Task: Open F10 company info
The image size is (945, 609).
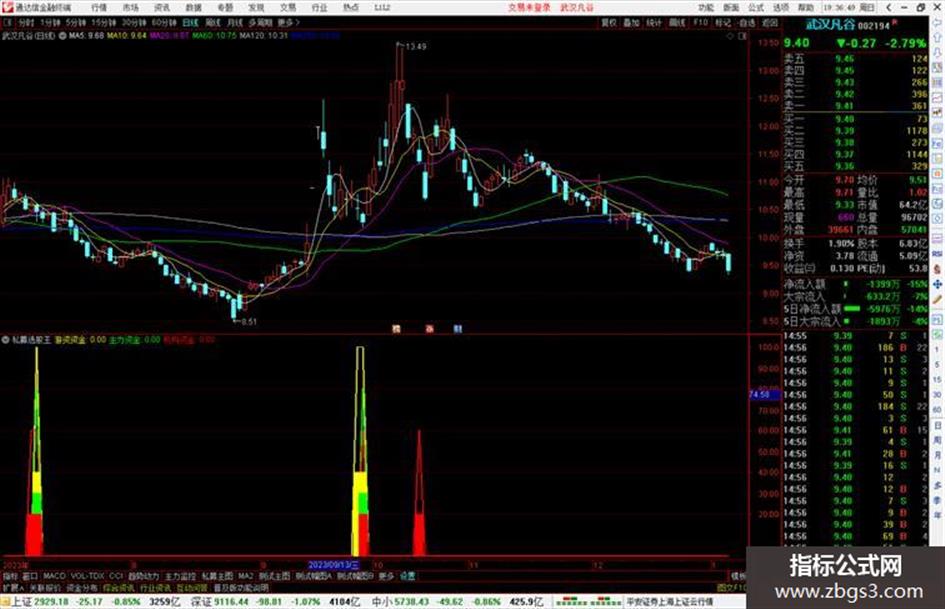Action: [x=700, y=22]
